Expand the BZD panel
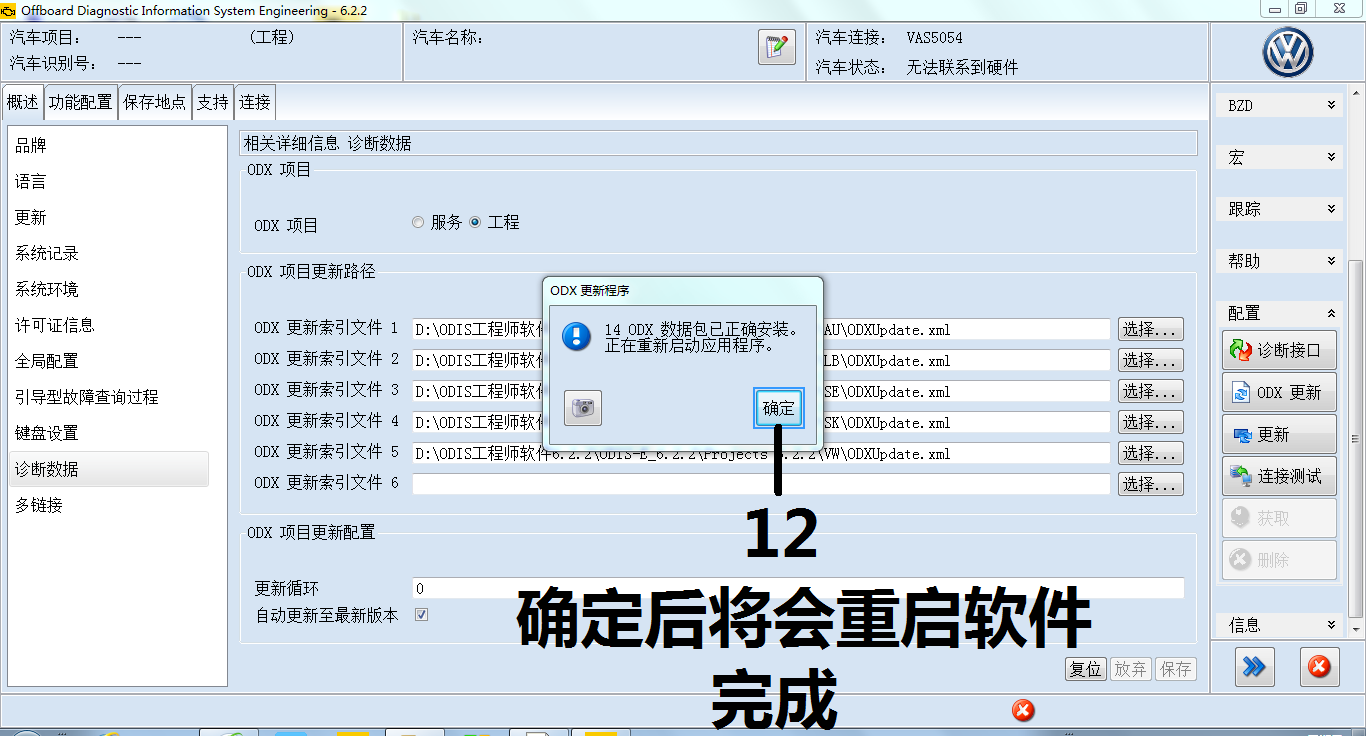The image size is (1366, 736). [x=1280, y=105]
